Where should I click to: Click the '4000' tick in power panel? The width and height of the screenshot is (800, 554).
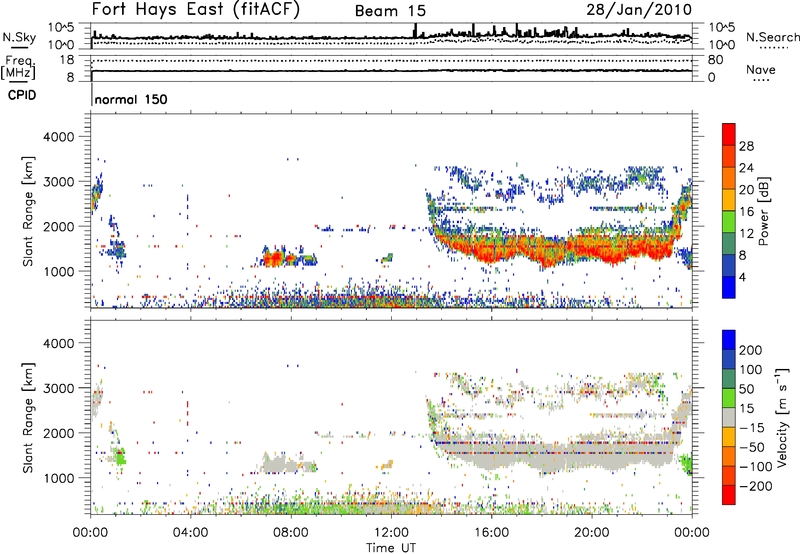pyautogui.click(x=58, y=137)
